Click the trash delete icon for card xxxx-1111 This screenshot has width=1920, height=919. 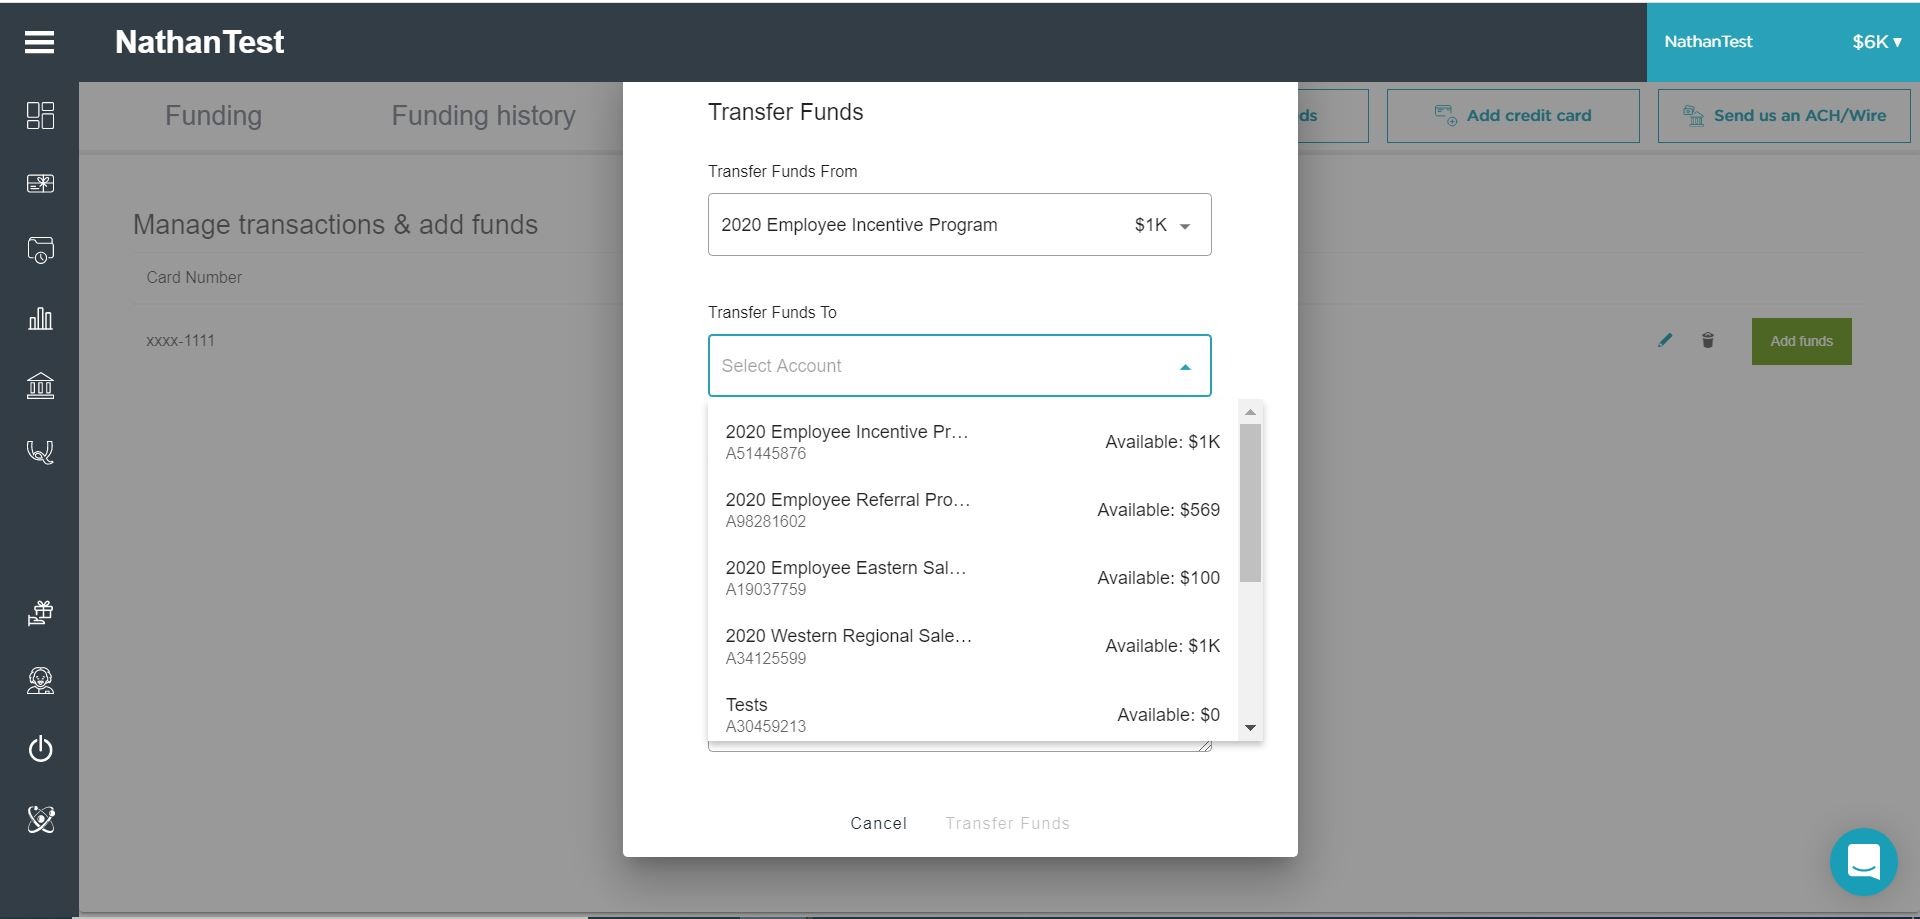click(1707, 341)
